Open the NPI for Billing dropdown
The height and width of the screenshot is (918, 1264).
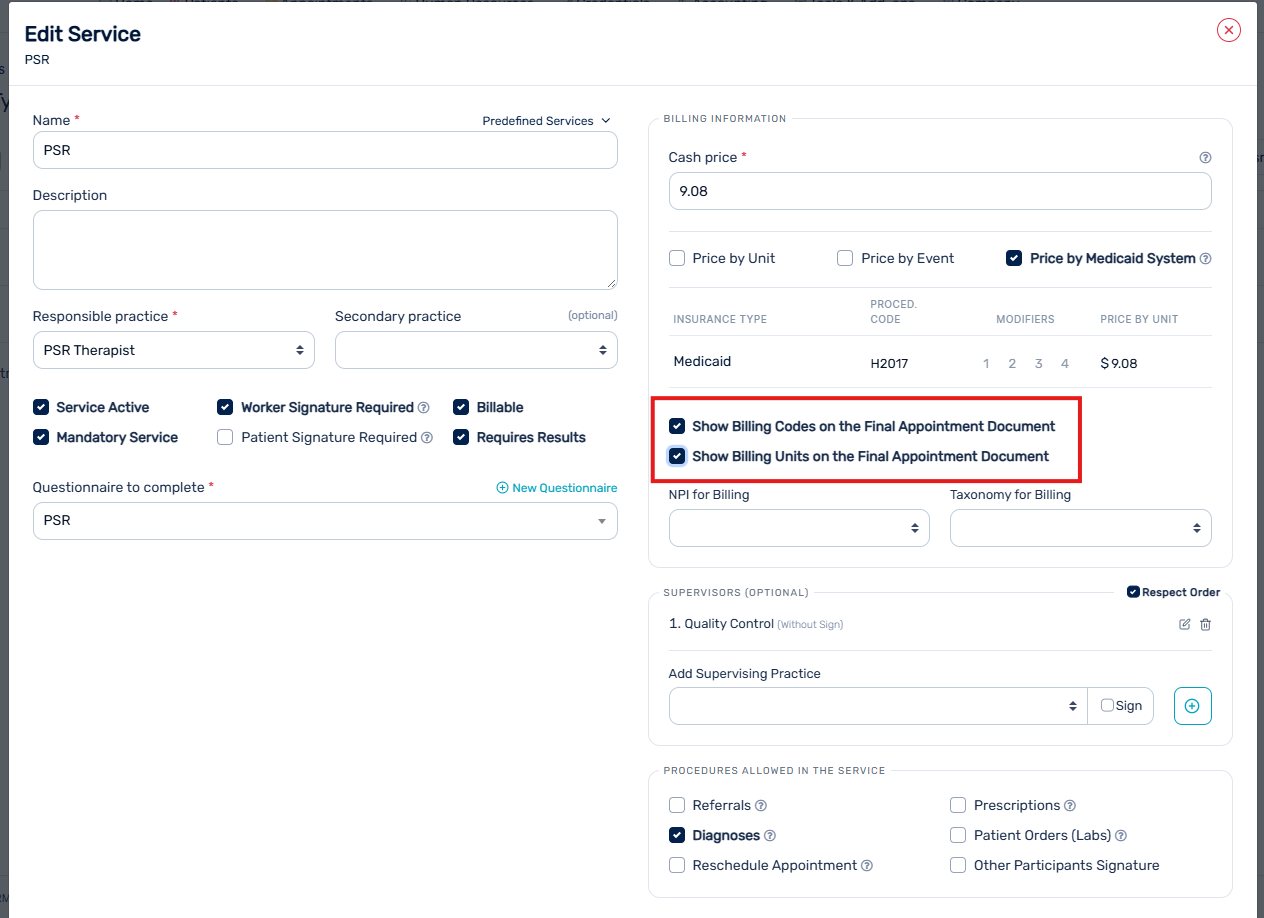click(x=799, y=528)
